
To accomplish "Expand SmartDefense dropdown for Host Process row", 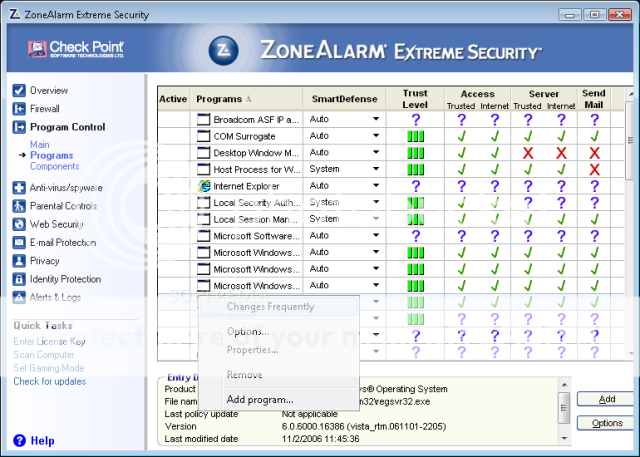I will (x=376, y=169).
